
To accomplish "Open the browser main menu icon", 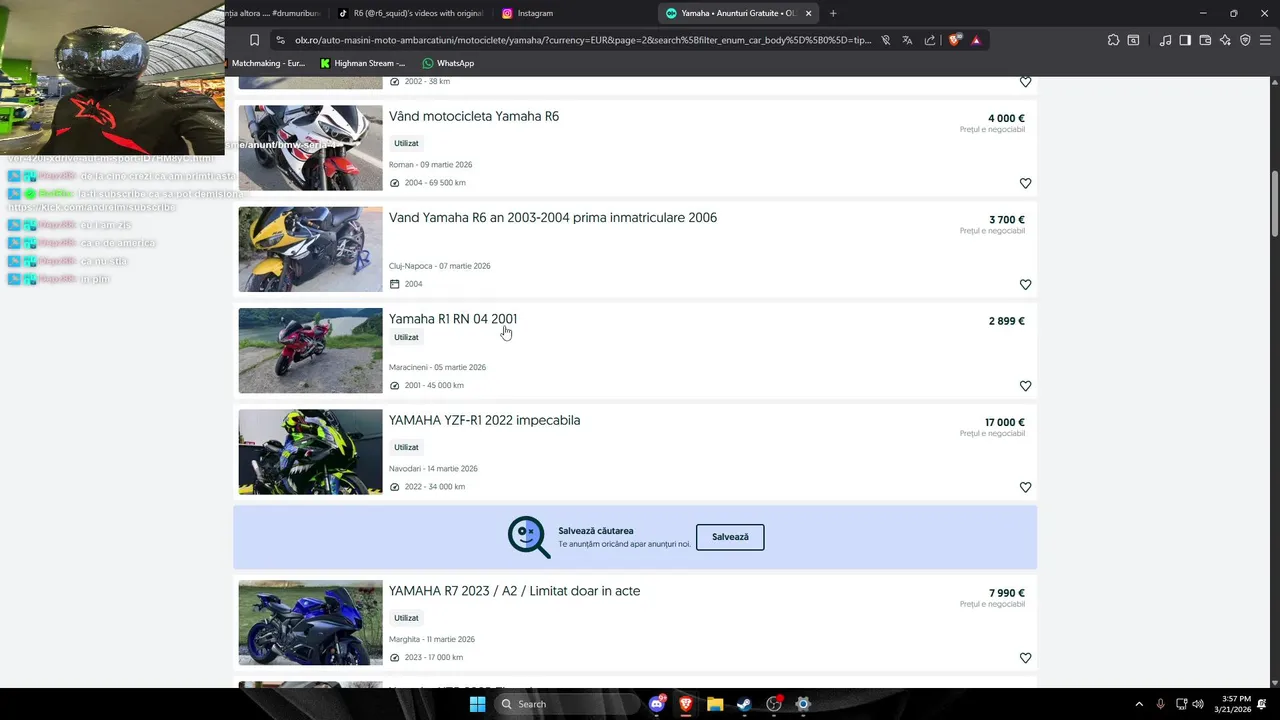I will 1265,40.
